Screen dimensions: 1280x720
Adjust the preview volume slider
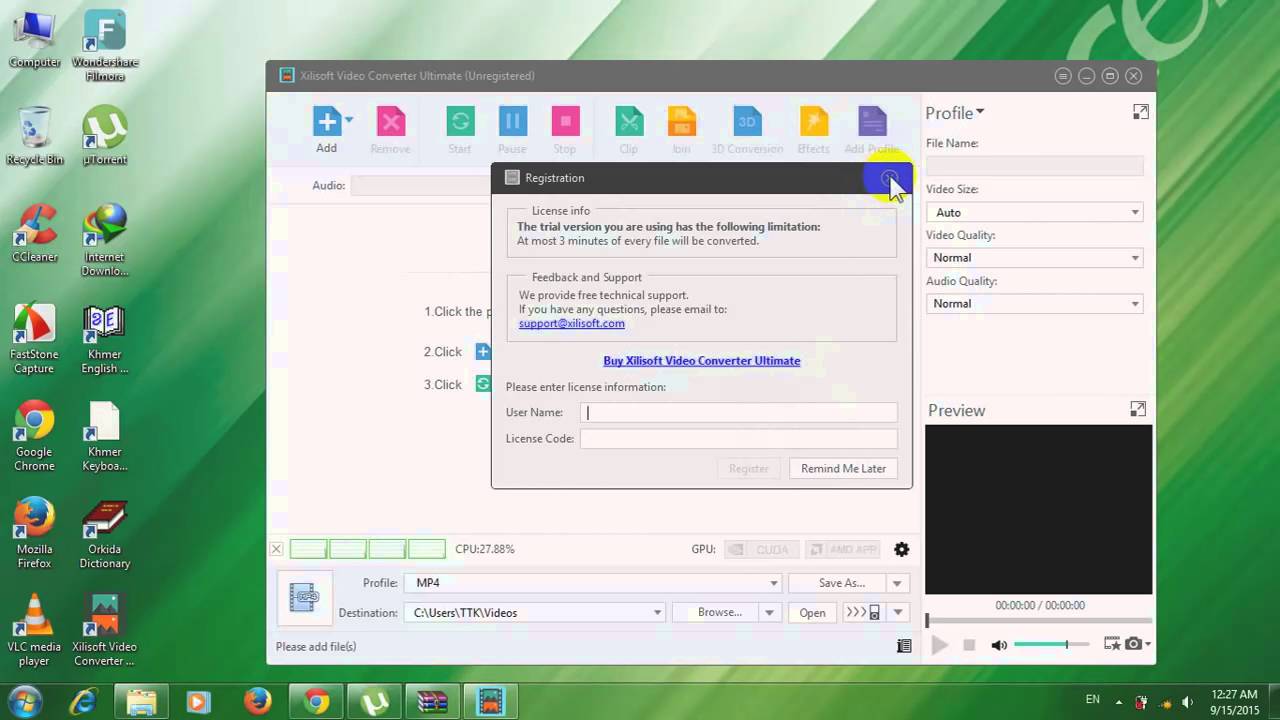pos(1053,645)
